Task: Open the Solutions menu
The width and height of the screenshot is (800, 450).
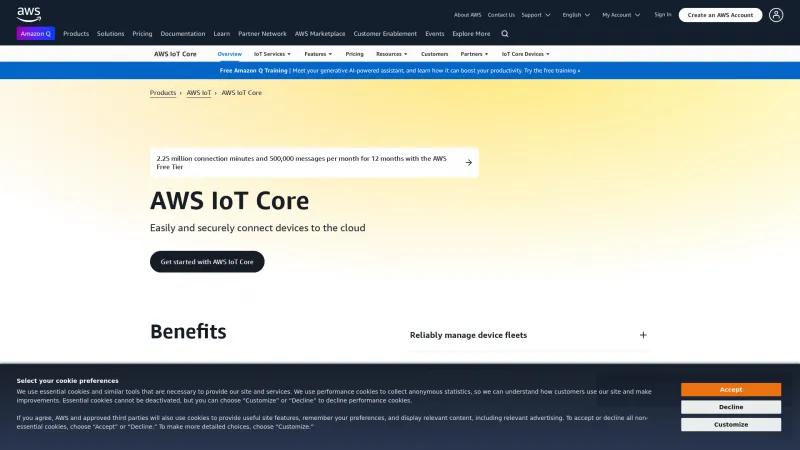Action: pos(110,34)
